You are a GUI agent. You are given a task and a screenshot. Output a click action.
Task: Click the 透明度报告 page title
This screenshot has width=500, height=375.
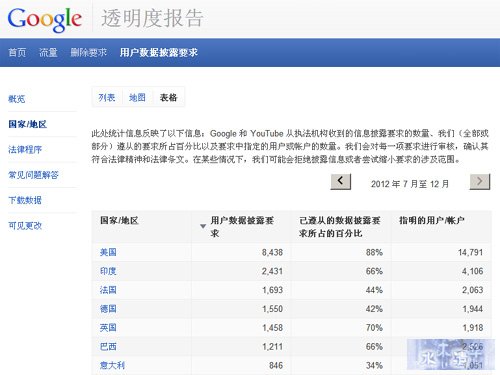(x=152, y=18)
